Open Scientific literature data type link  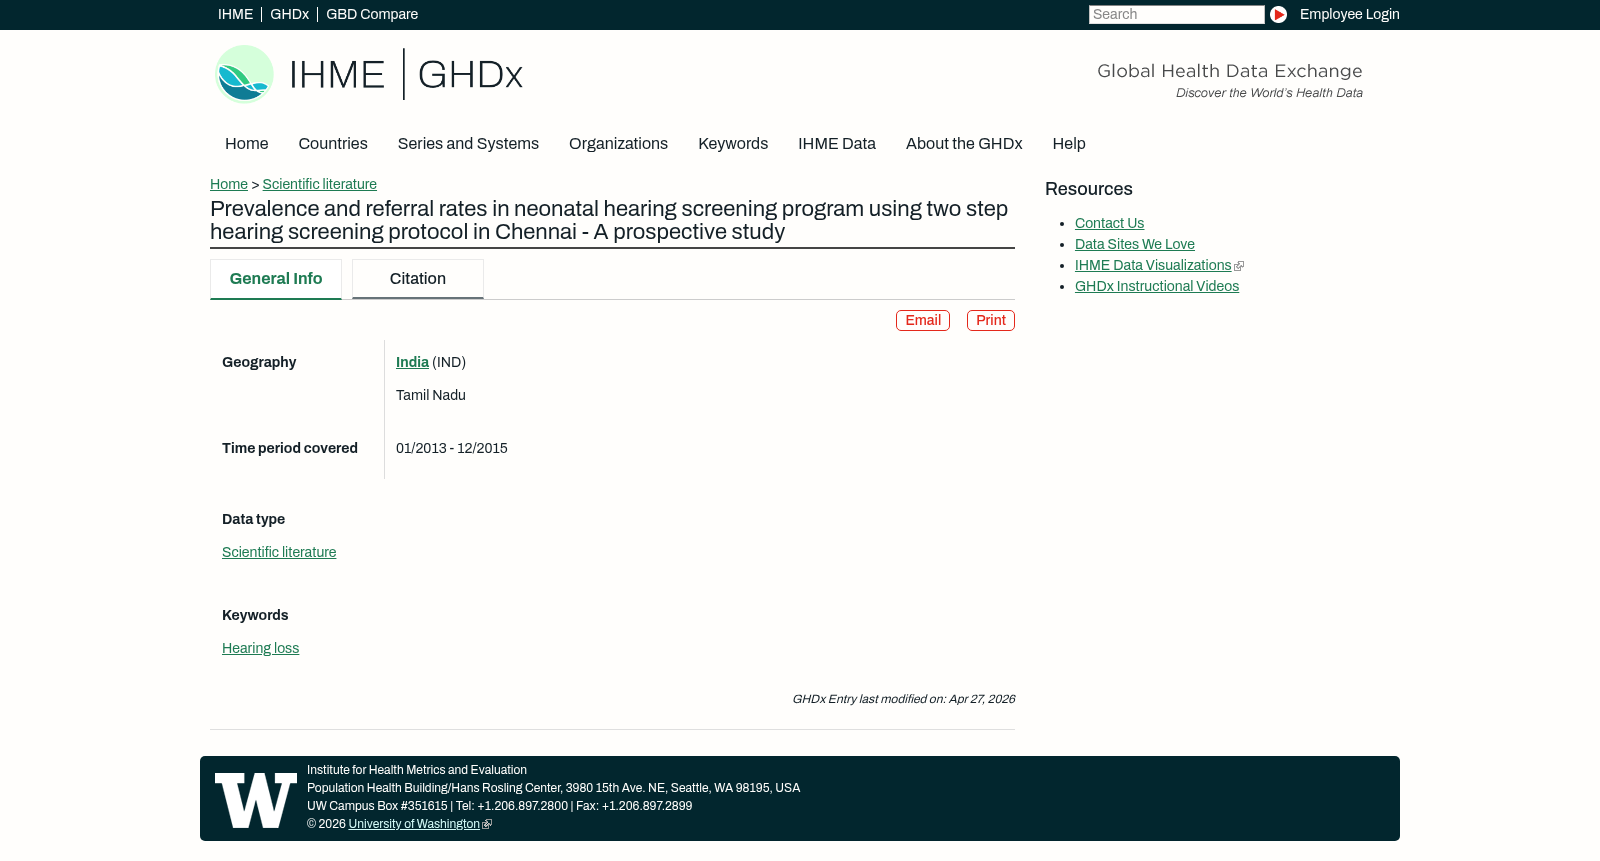[279, 552]
